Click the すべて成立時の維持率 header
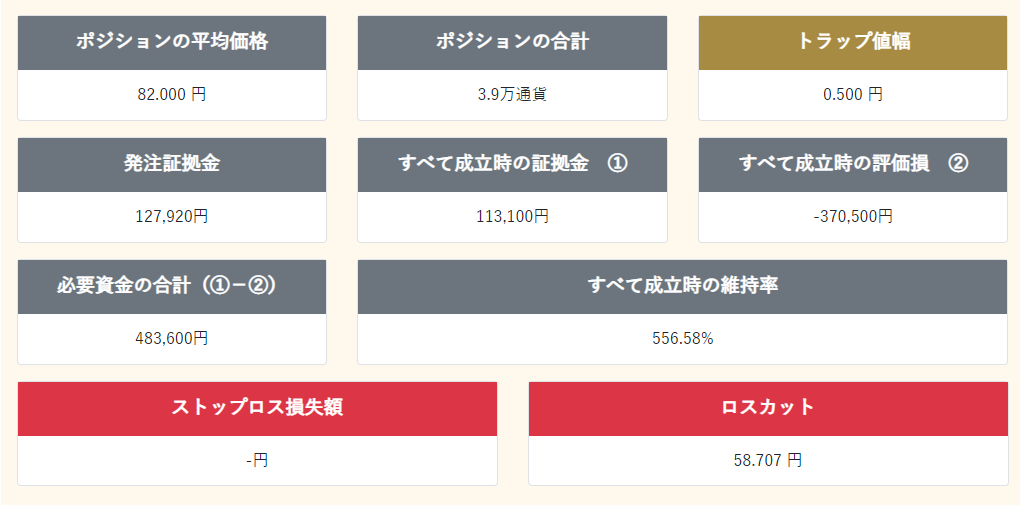1020x505 pixels. pos(683,286)
